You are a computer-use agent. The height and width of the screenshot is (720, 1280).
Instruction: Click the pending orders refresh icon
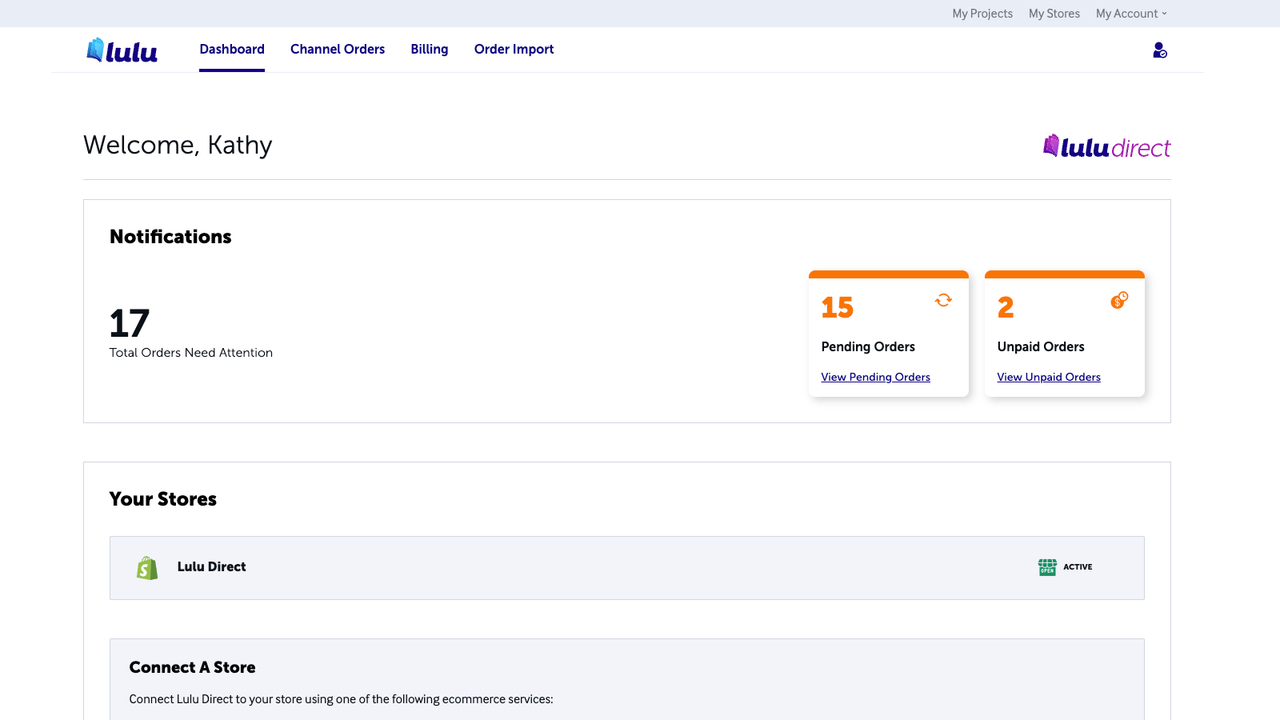943,300
